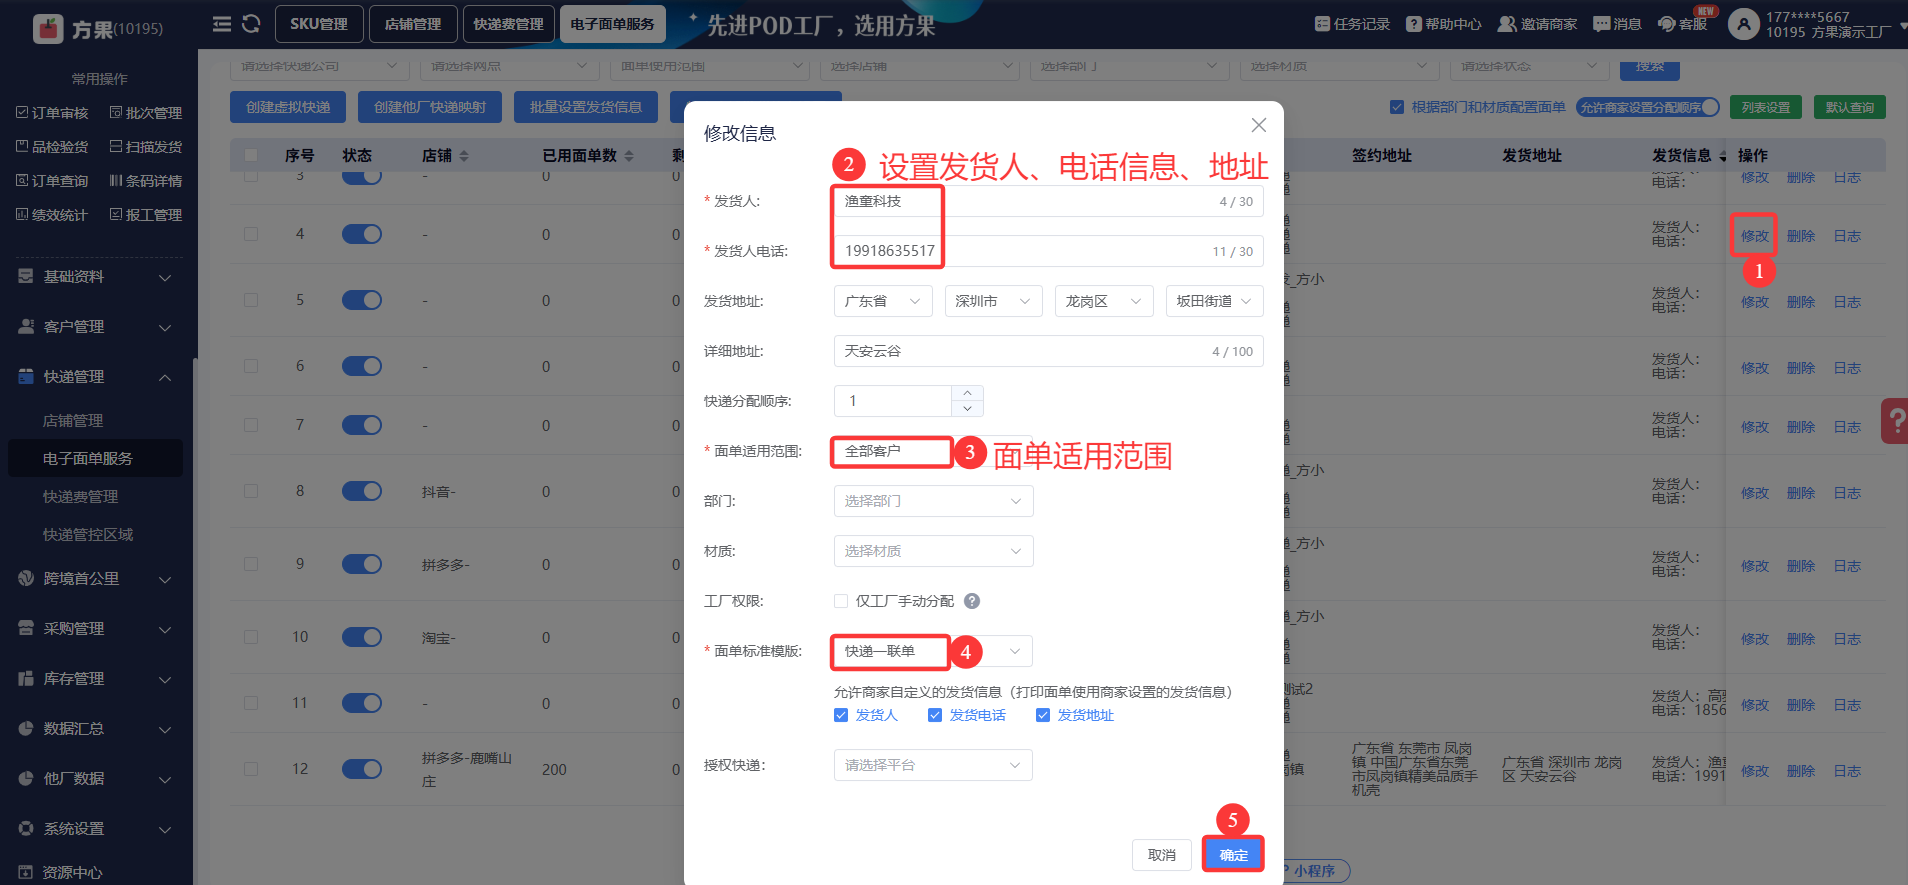Uncheck 根据部门和材质配置面单

[1397, 107]
